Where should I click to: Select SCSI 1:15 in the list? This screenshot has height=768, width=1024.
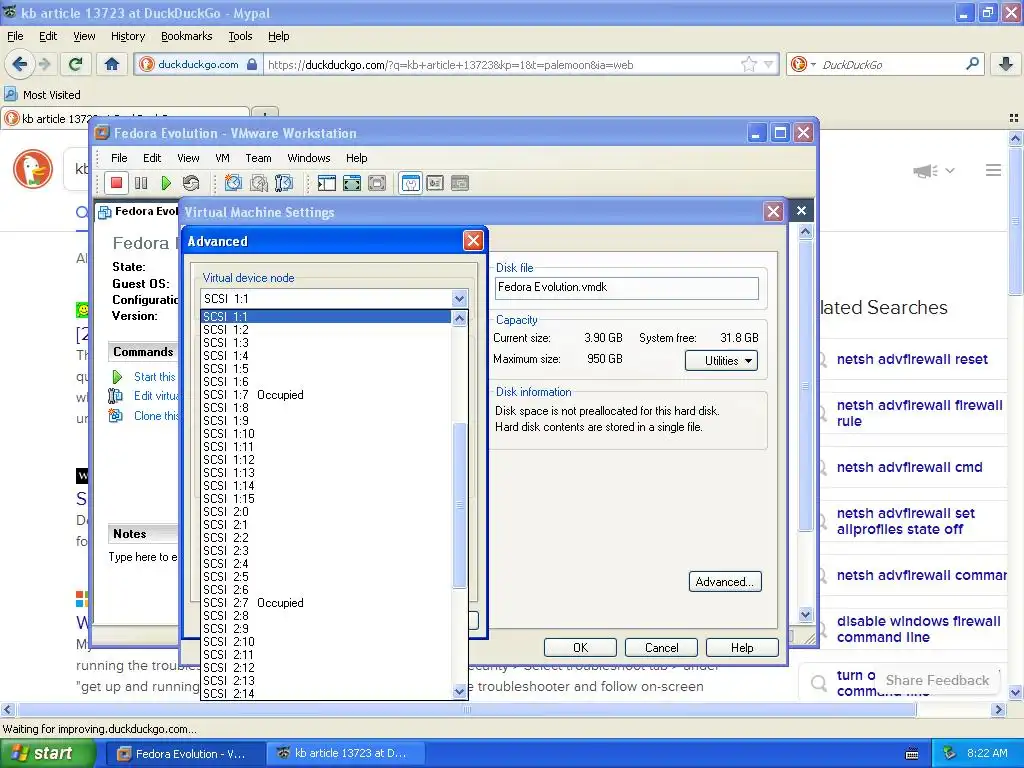[x=325, y=499]
